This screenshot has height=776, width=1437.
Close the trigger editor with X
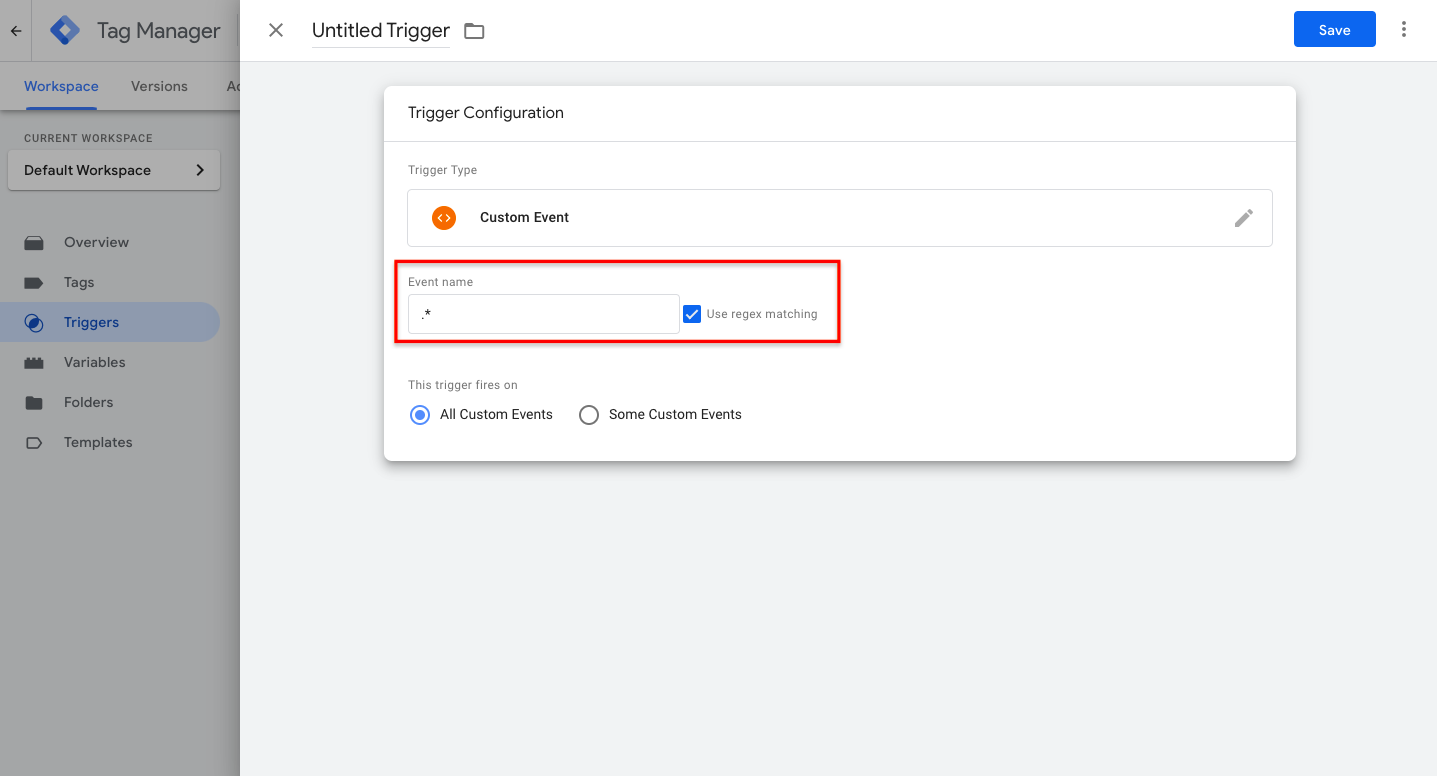pos(276,30)
